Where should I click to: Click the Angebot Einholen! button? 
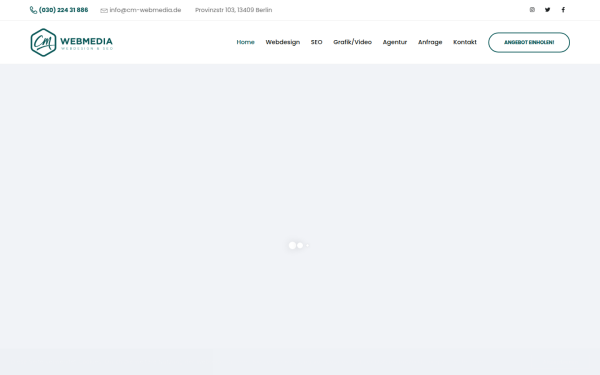529,42
